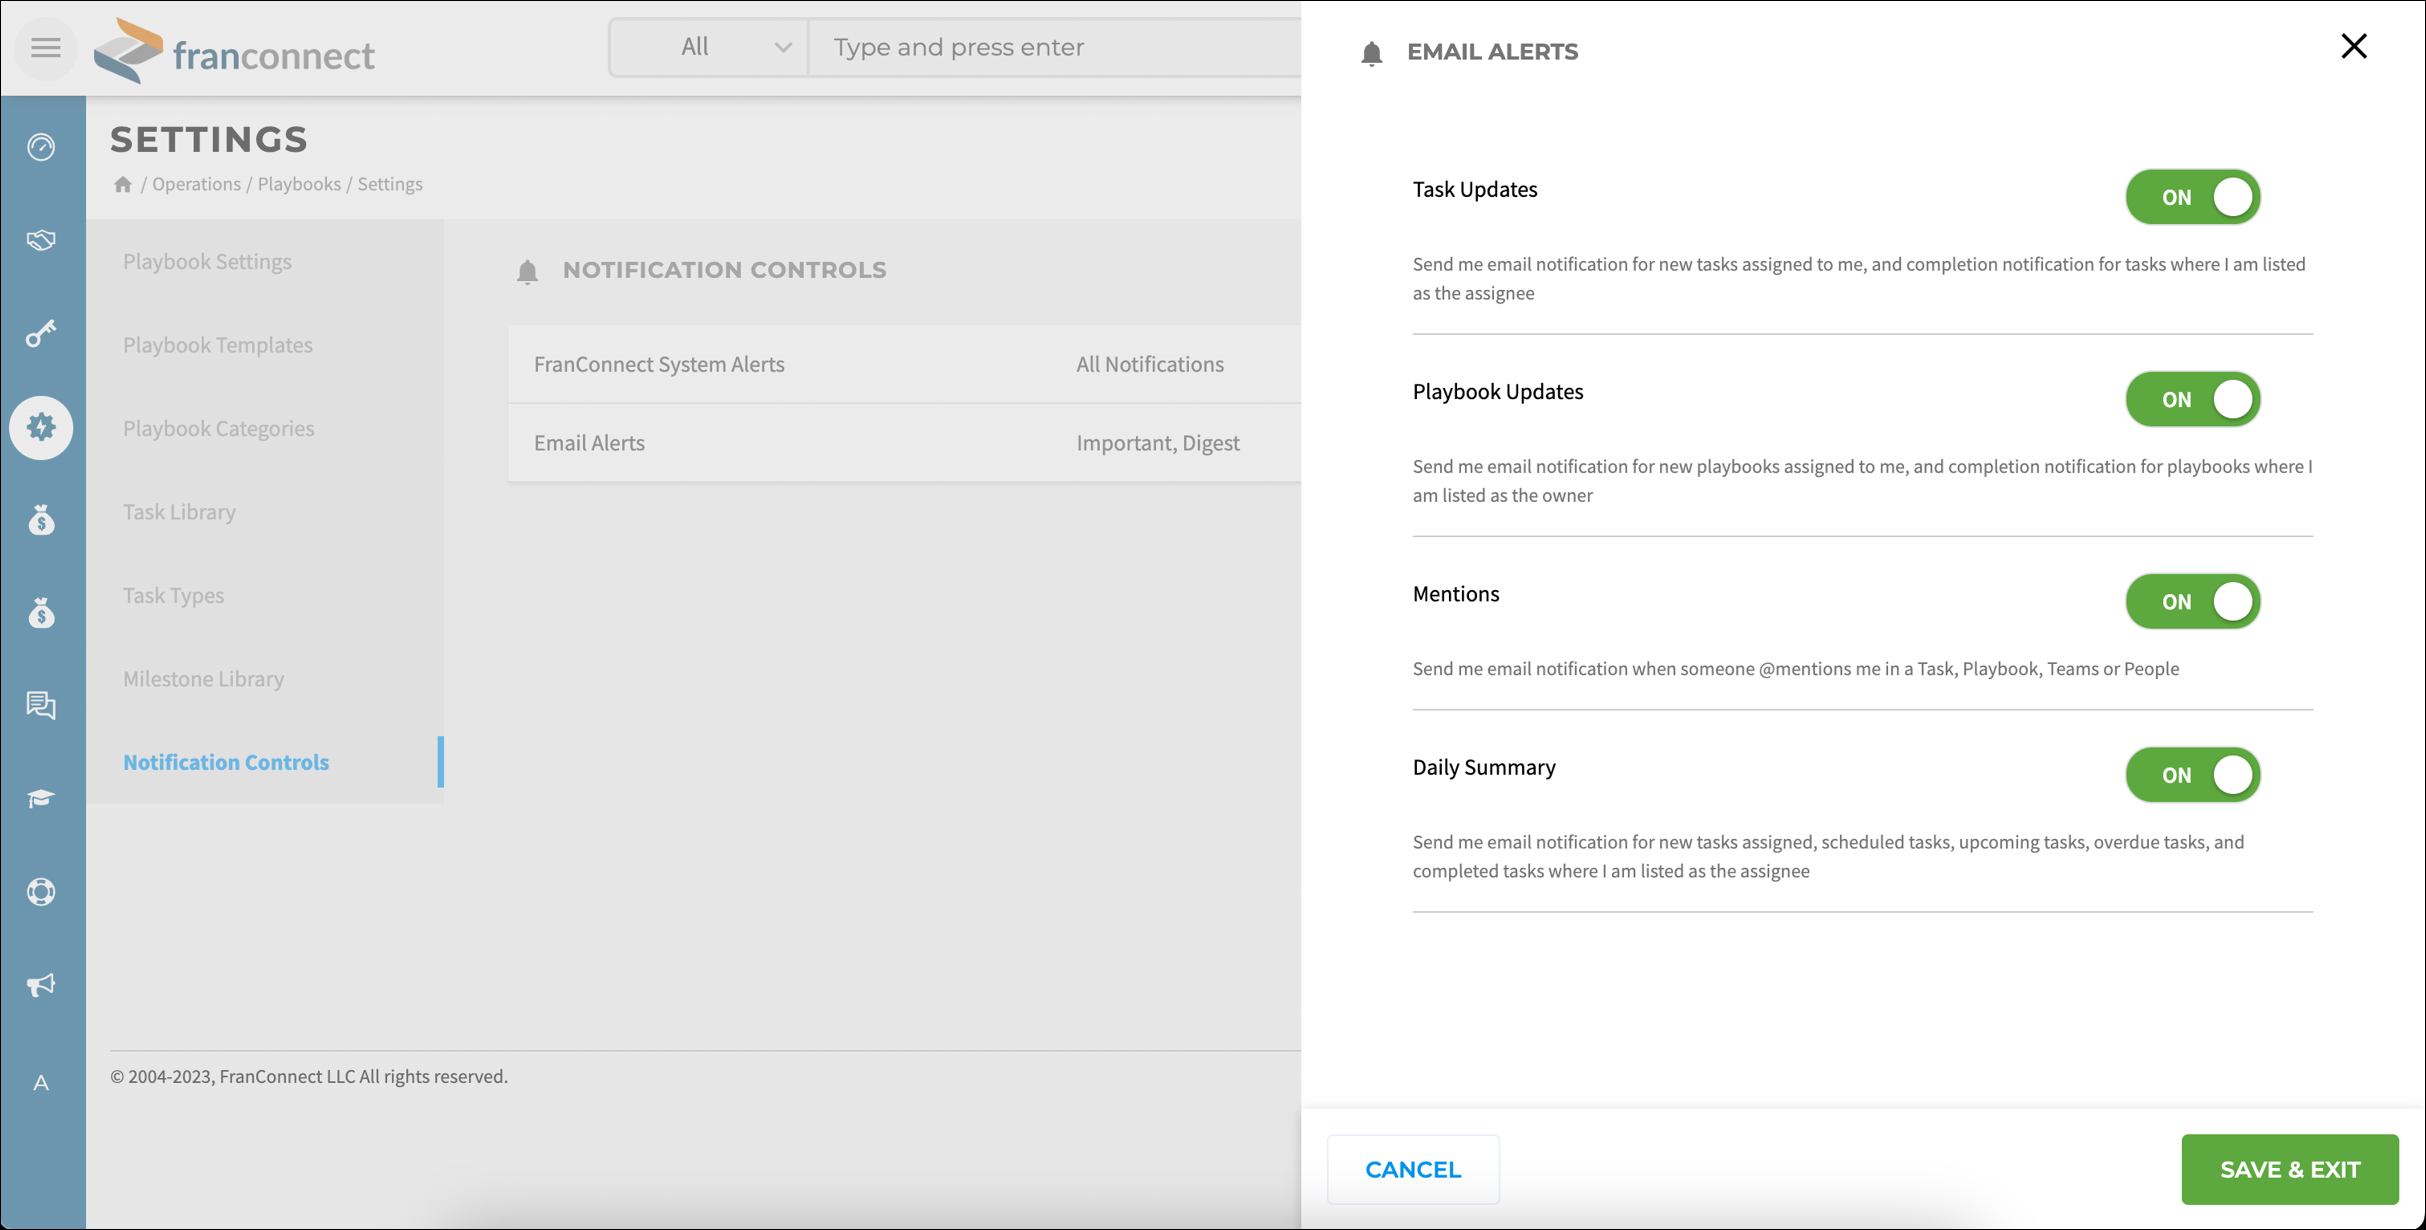Disable the Task Updates email alert toggle
2426x1230 pixels.
pyautogui.click(x=2192, y=196)
